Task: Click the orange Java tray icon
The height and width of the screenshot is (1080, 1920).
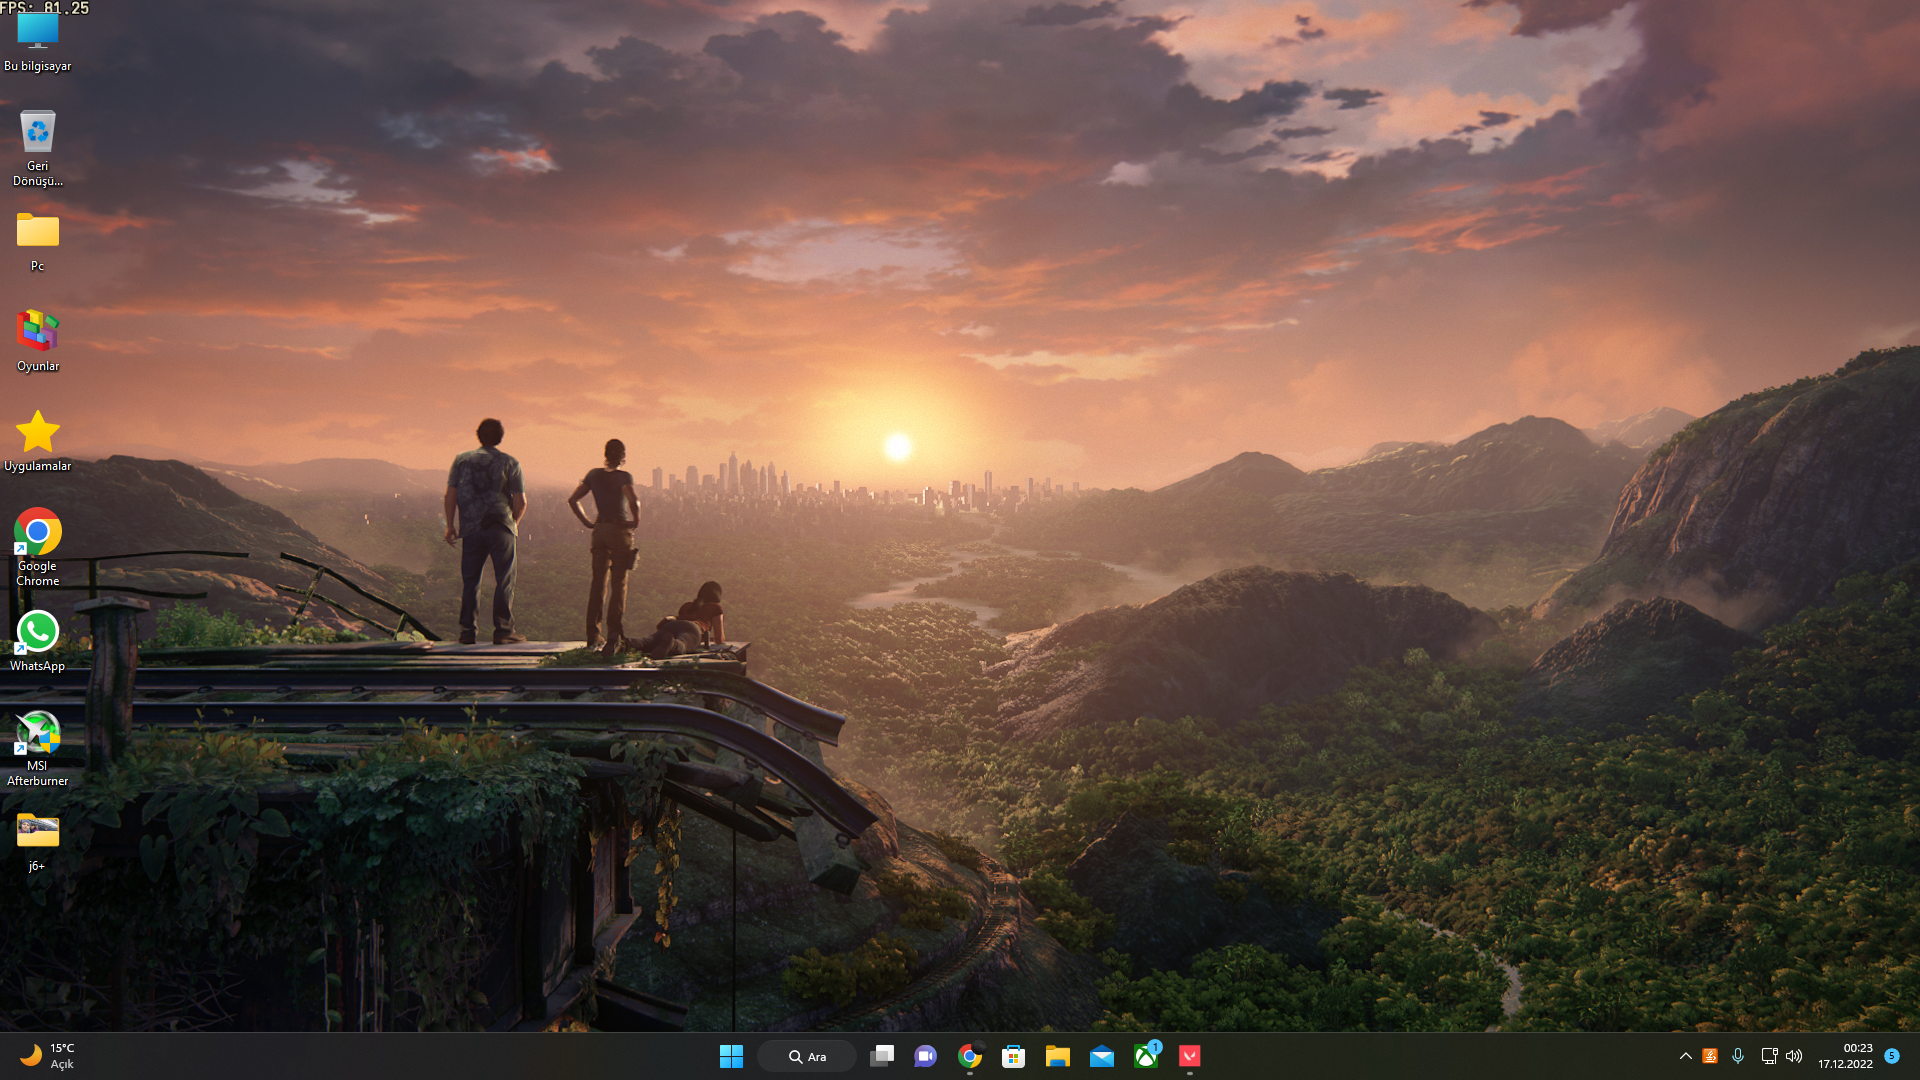Action: tap(1710, 1056)
